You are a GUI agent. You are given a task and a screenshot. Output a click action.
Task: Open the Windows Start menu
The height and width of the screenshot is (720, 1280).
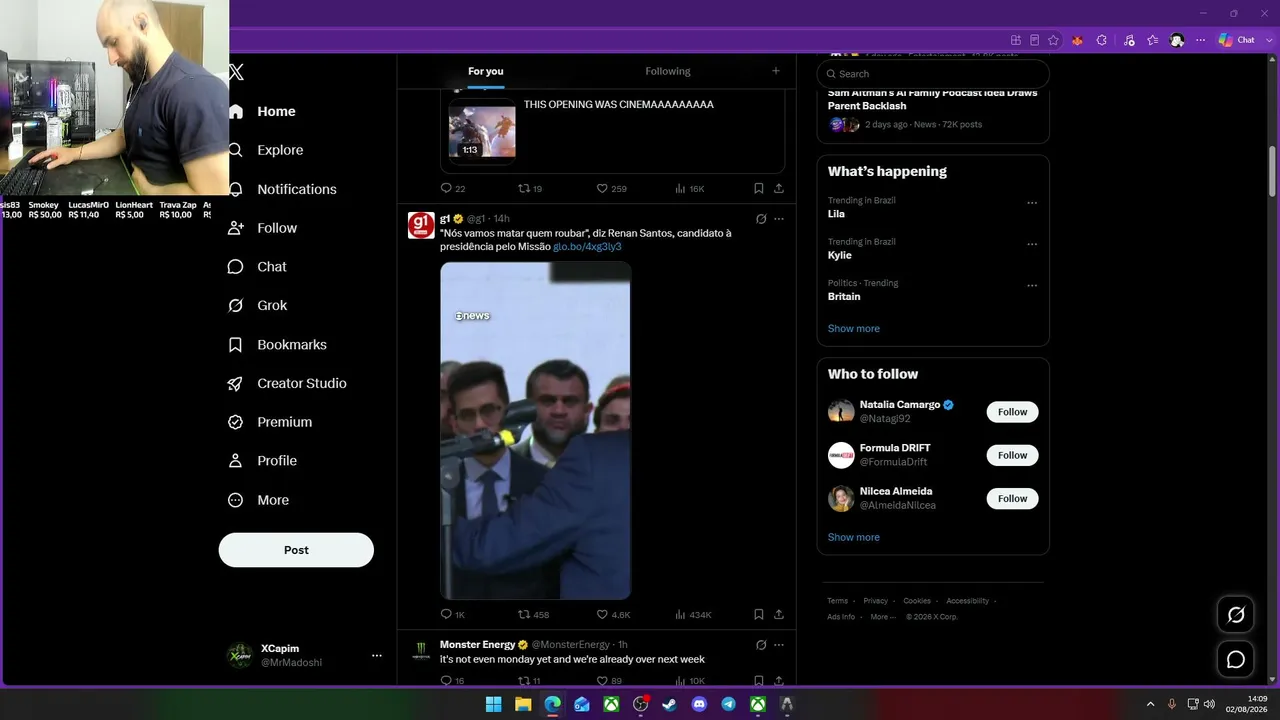click(494, 704)
